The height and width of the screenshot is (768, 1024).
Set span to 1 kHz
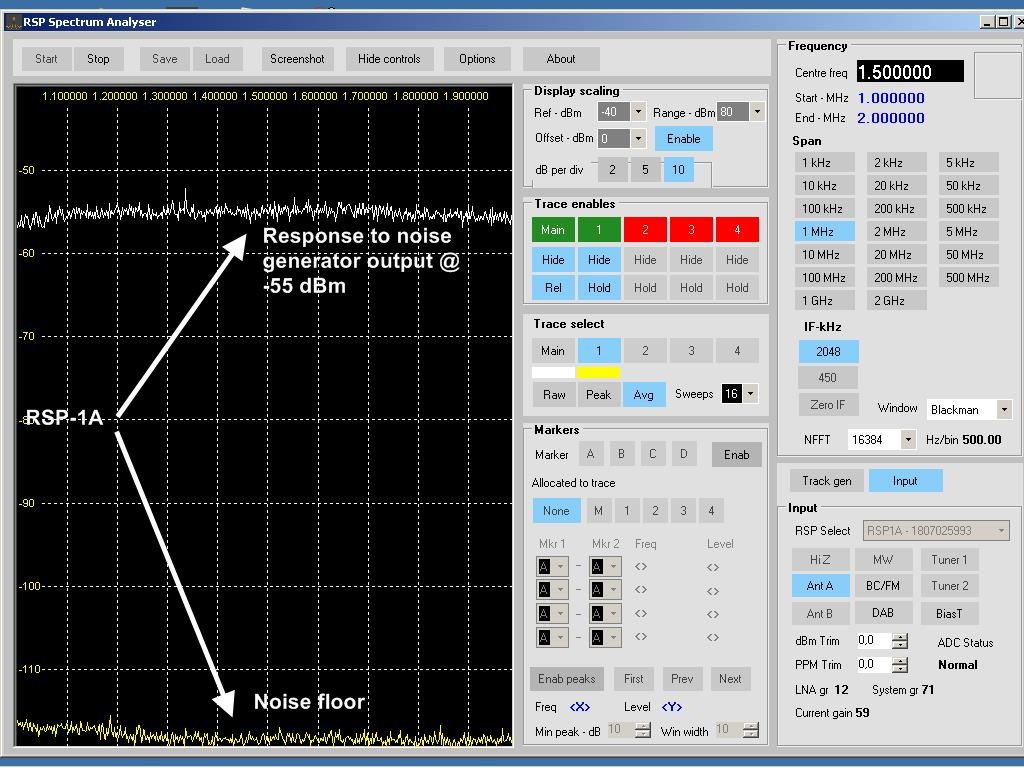pyautogui.click(x=824, y=163)
